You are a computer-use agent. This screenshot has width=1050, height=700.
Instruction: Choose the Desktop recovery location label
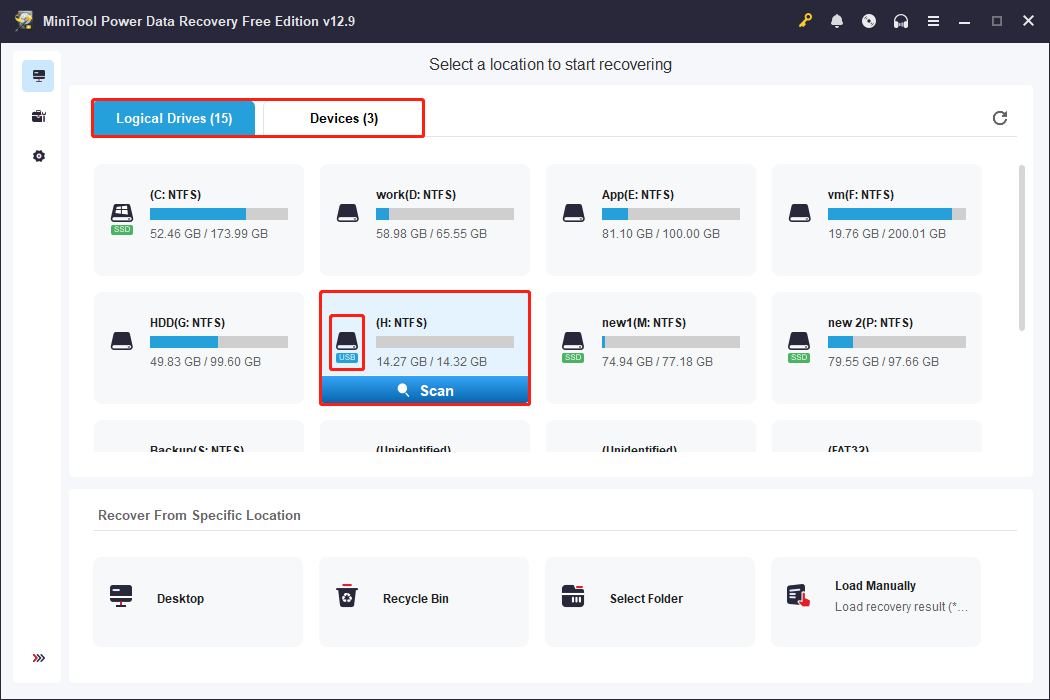(x=180, y=599)
